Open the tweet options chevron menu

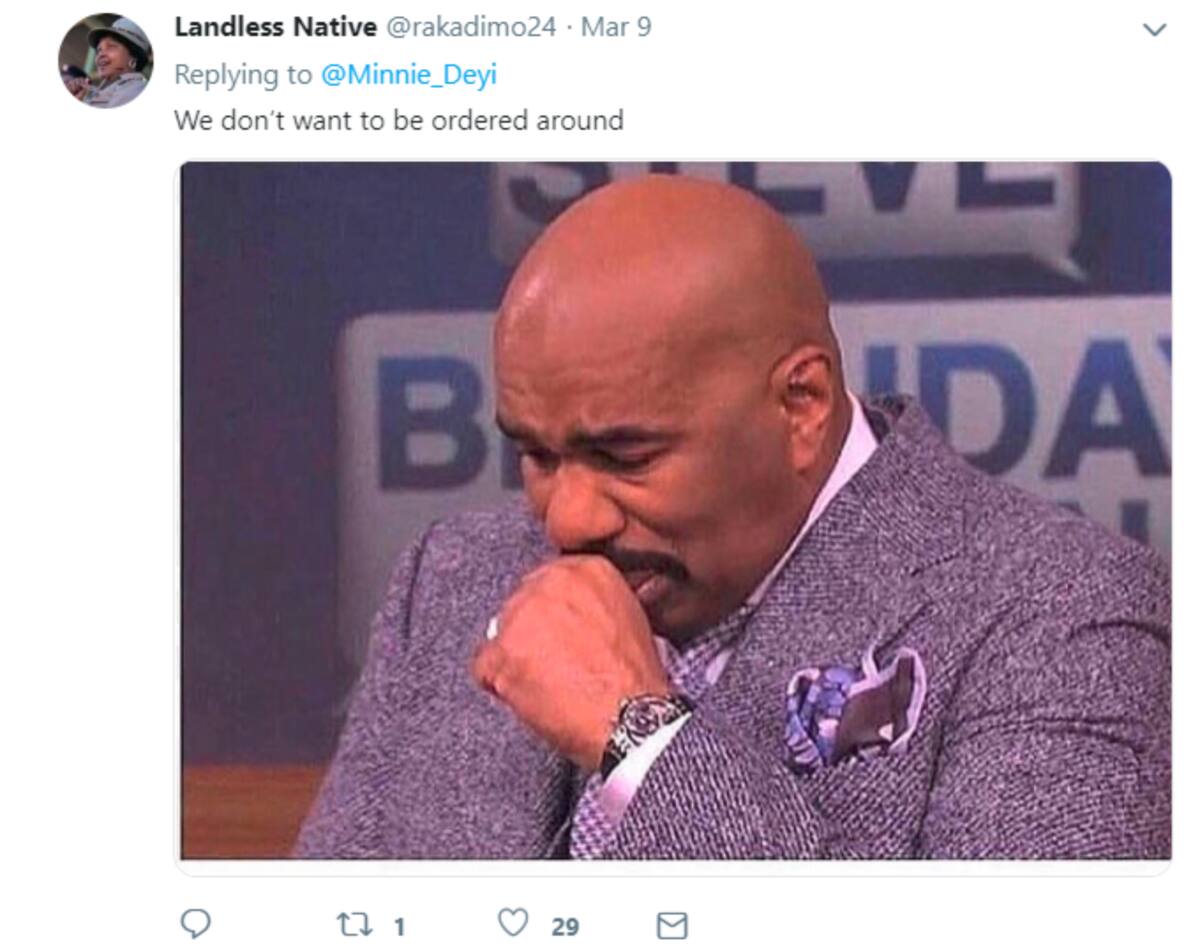1155,30
